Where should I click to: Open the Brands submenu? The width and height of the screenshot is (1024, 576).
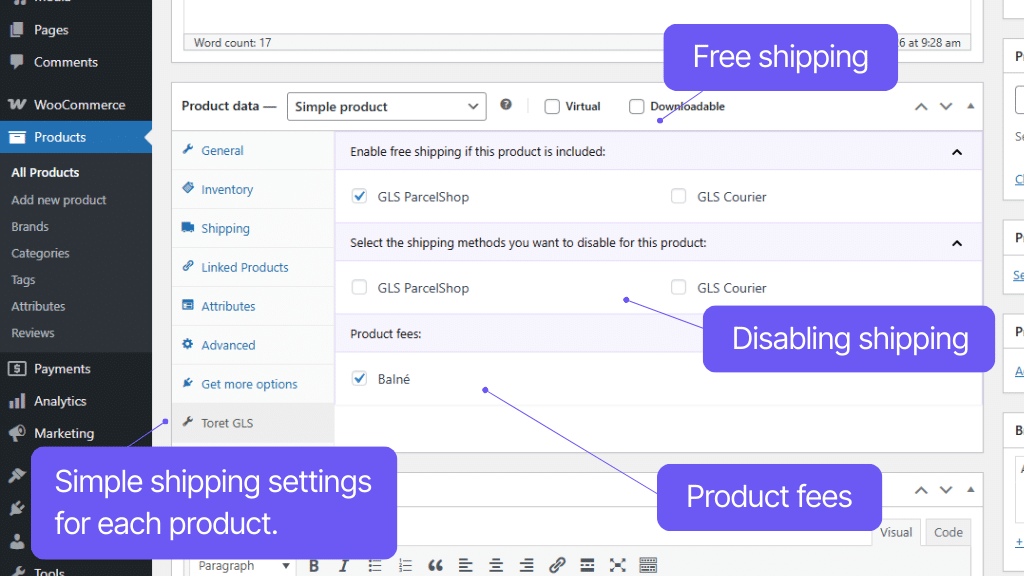(x=30, y=227)
